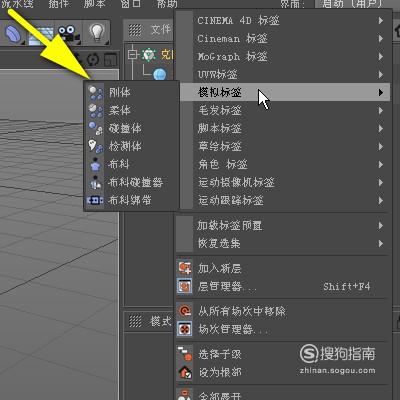
Task: Click the grip handle beside 模式 menu
Action: pyautogui.click(x=135, y=321)
